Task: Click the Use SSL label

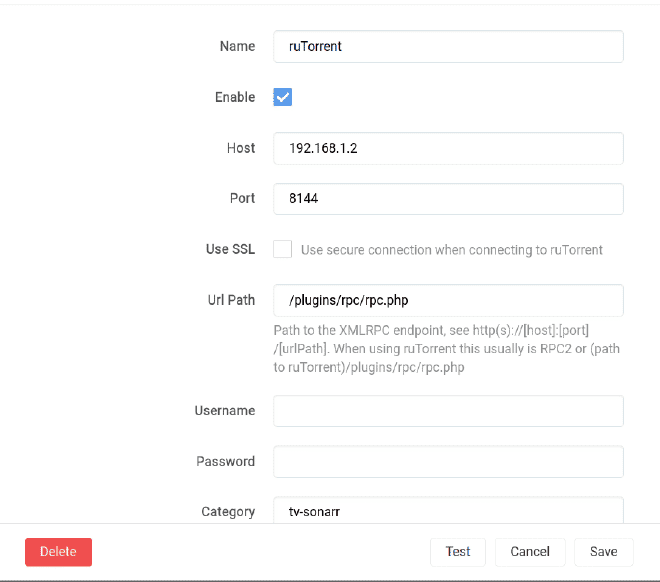Action: click(x=230, y=249)
